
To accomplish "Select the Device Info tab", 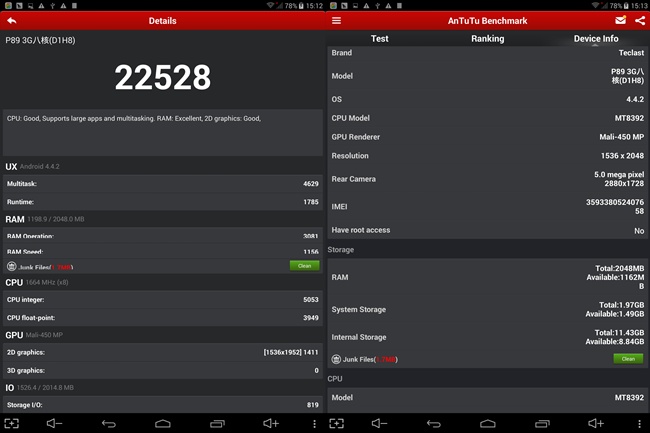I will point(596,39).
